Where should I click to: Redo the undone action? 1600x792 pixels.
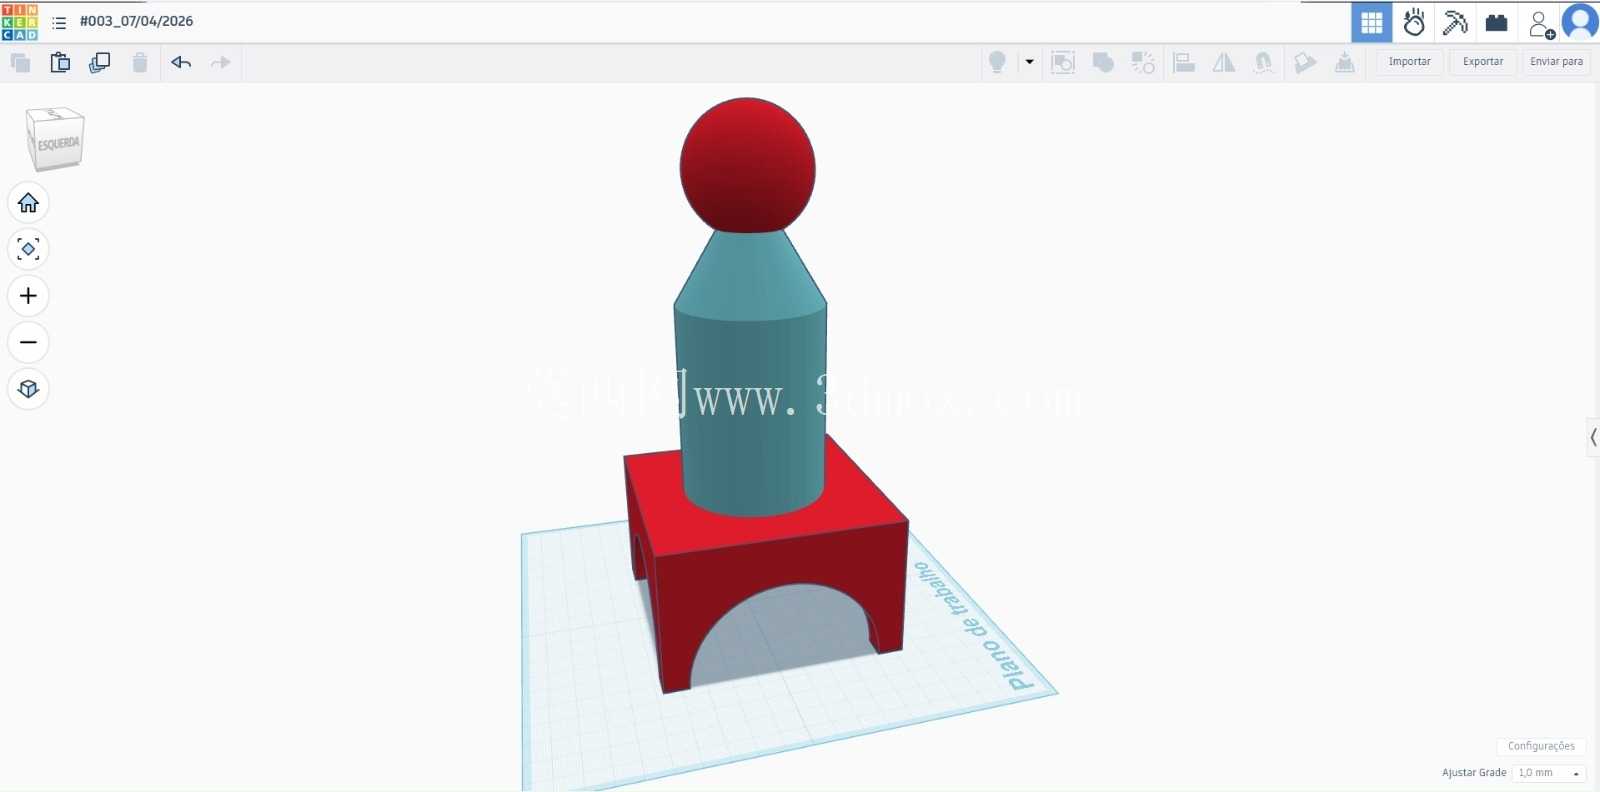coord(221,62)
